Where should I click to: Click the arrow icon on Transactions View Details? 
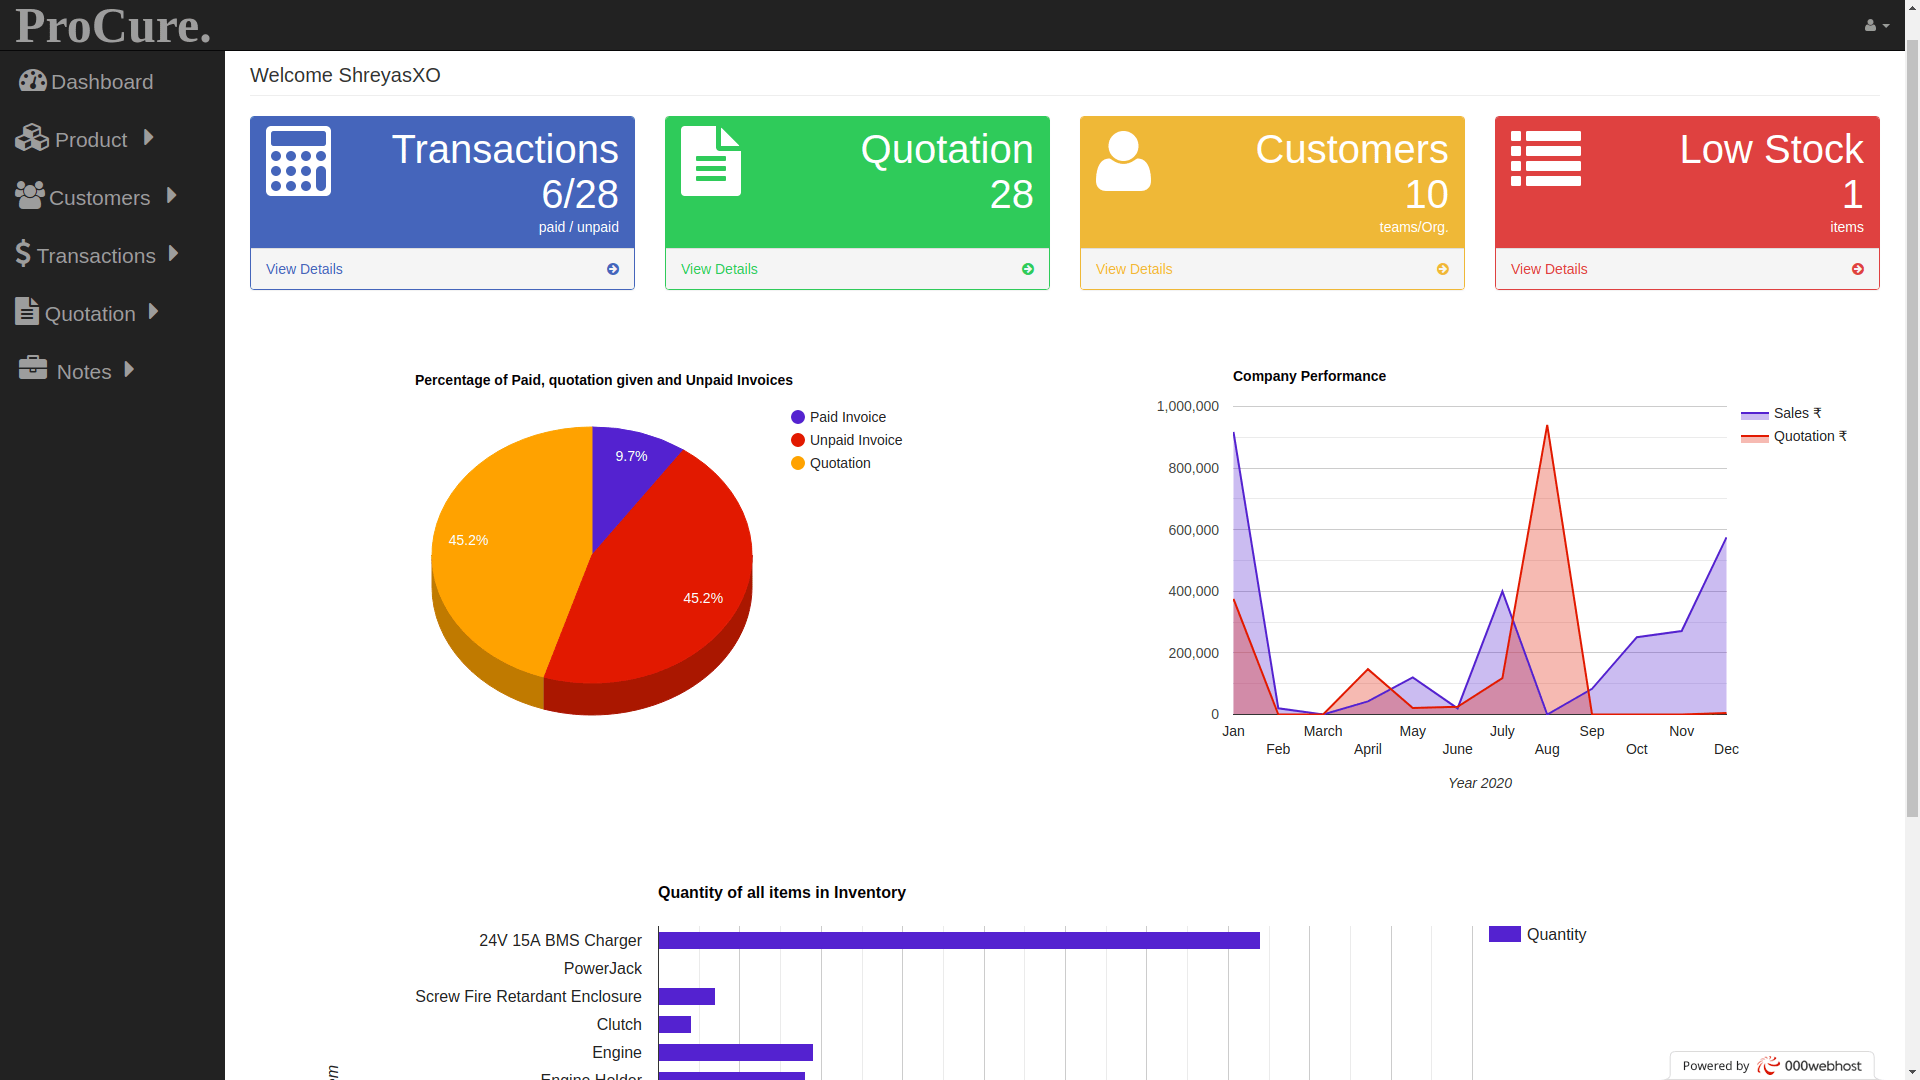[613, 269]
